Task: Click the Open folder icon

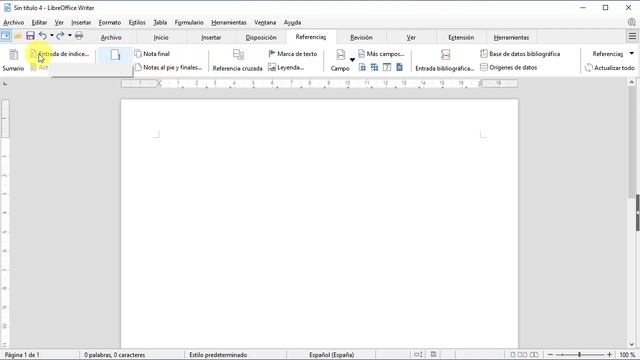Action: point(18,36)
